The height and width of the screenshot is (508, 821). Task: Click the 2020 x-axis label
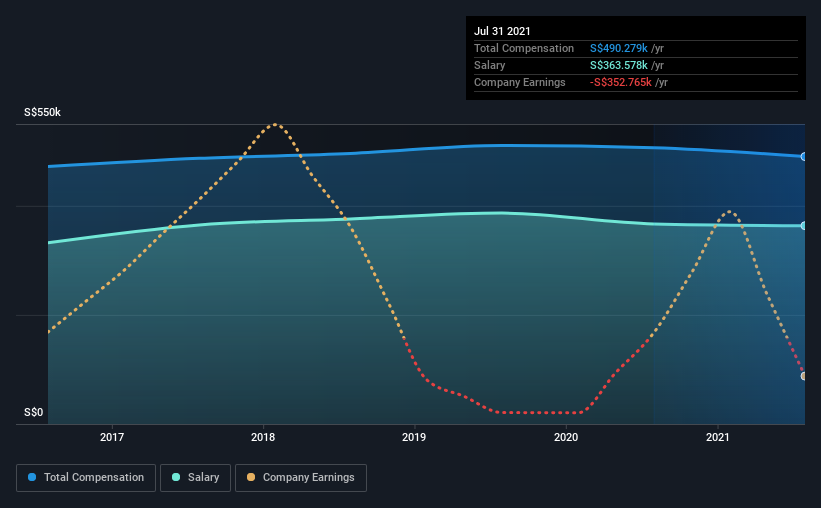(566, 437)
